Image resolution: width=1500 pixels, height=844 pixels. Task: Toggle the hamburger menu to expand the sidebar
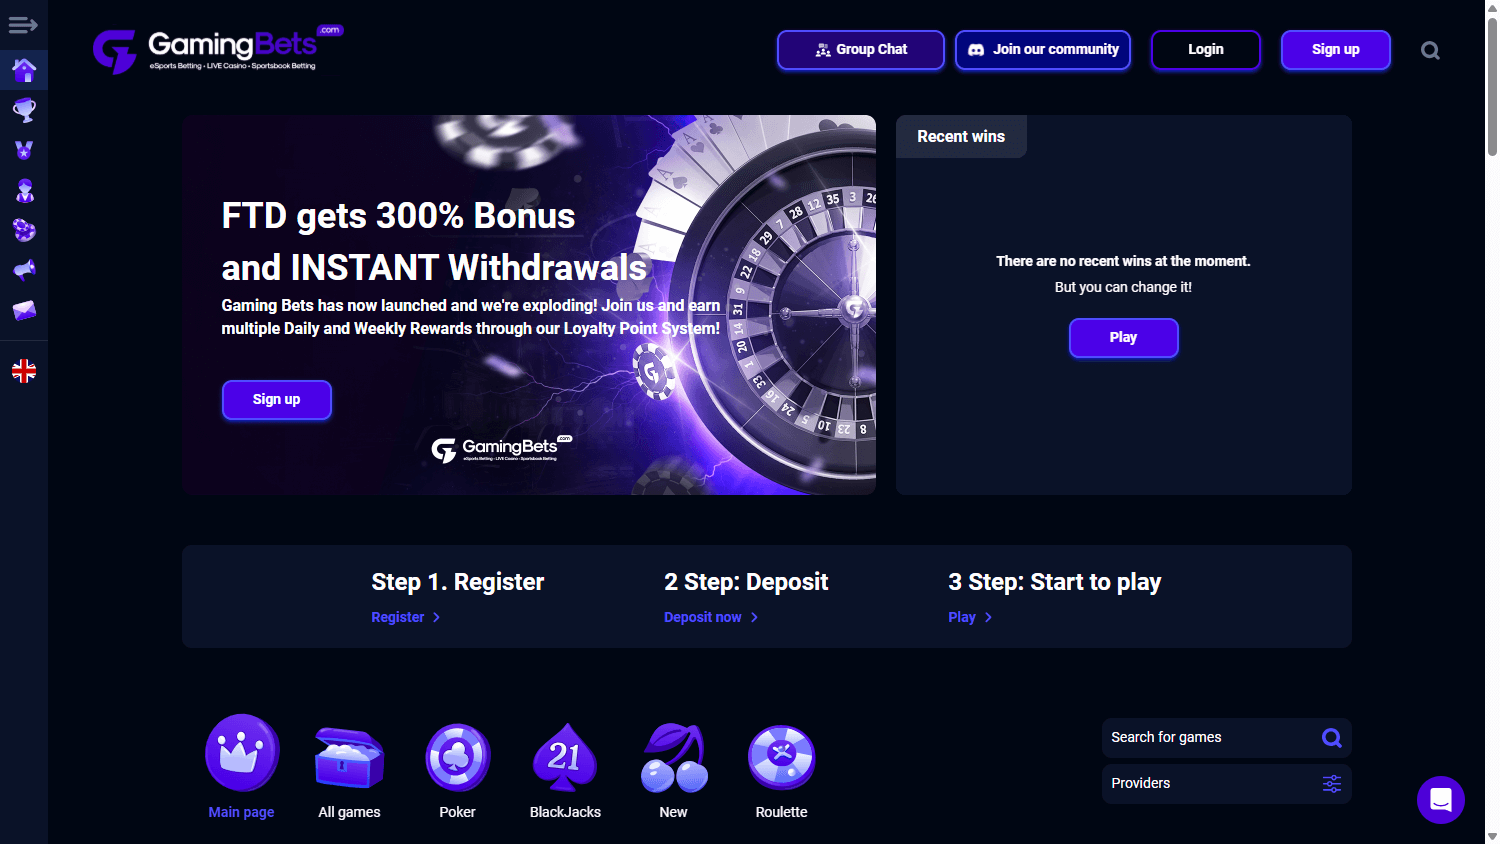pos(22,24)
